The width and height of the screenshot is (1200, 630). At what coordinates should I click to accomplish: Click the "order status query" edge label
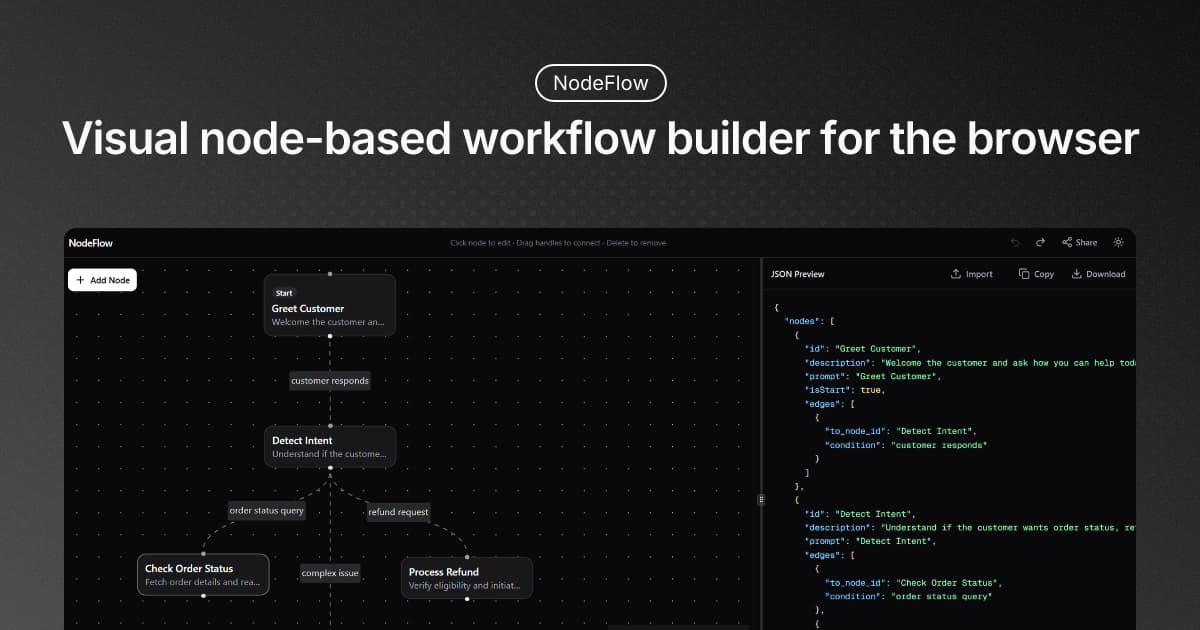266,511
